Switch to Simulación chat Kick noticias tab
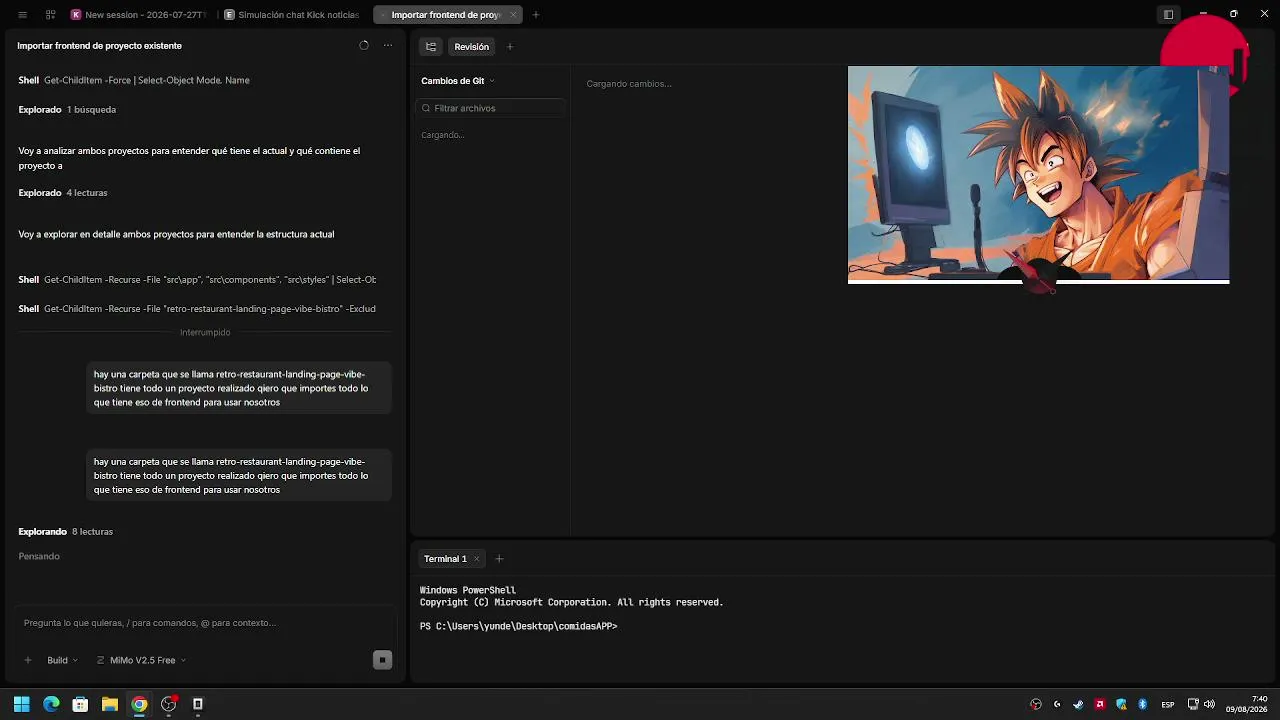1280x720 pixels. click(x=293, y=15)
